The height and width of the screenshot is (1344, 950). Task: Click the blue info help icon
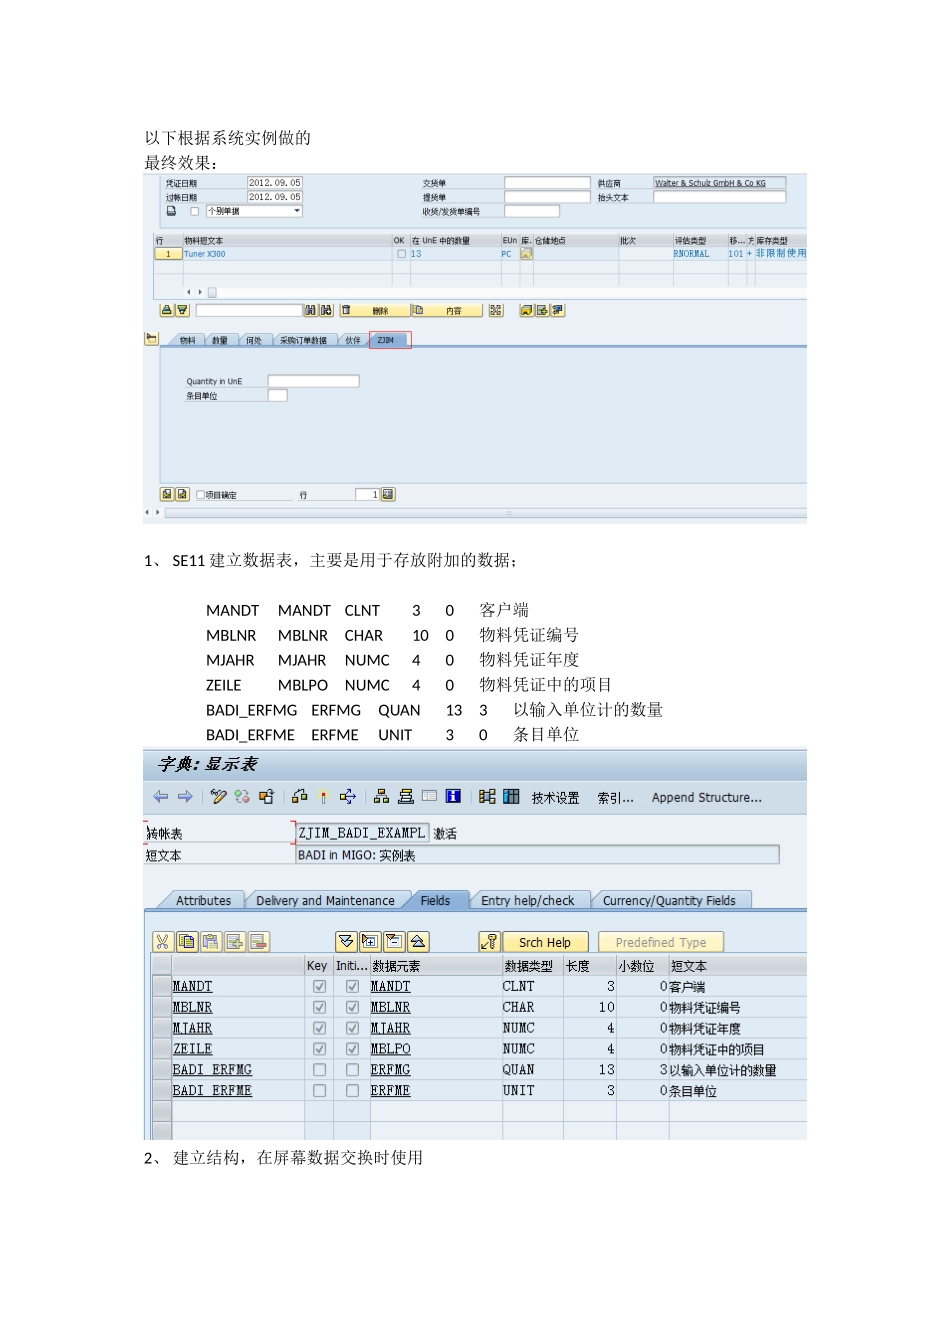click(453, 796)
